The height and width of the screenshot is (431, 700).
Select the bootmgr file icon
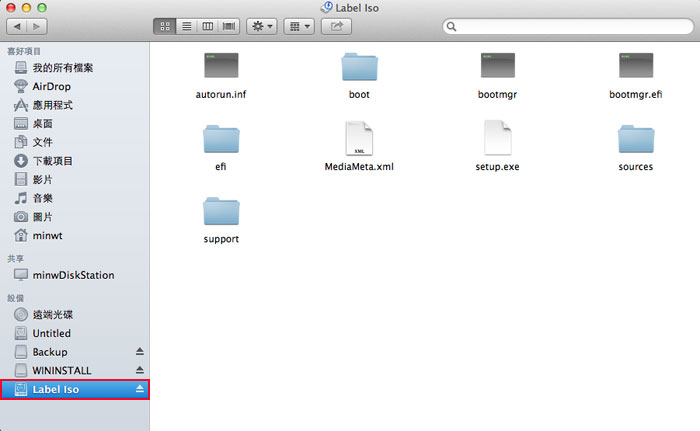pos(497,65)
